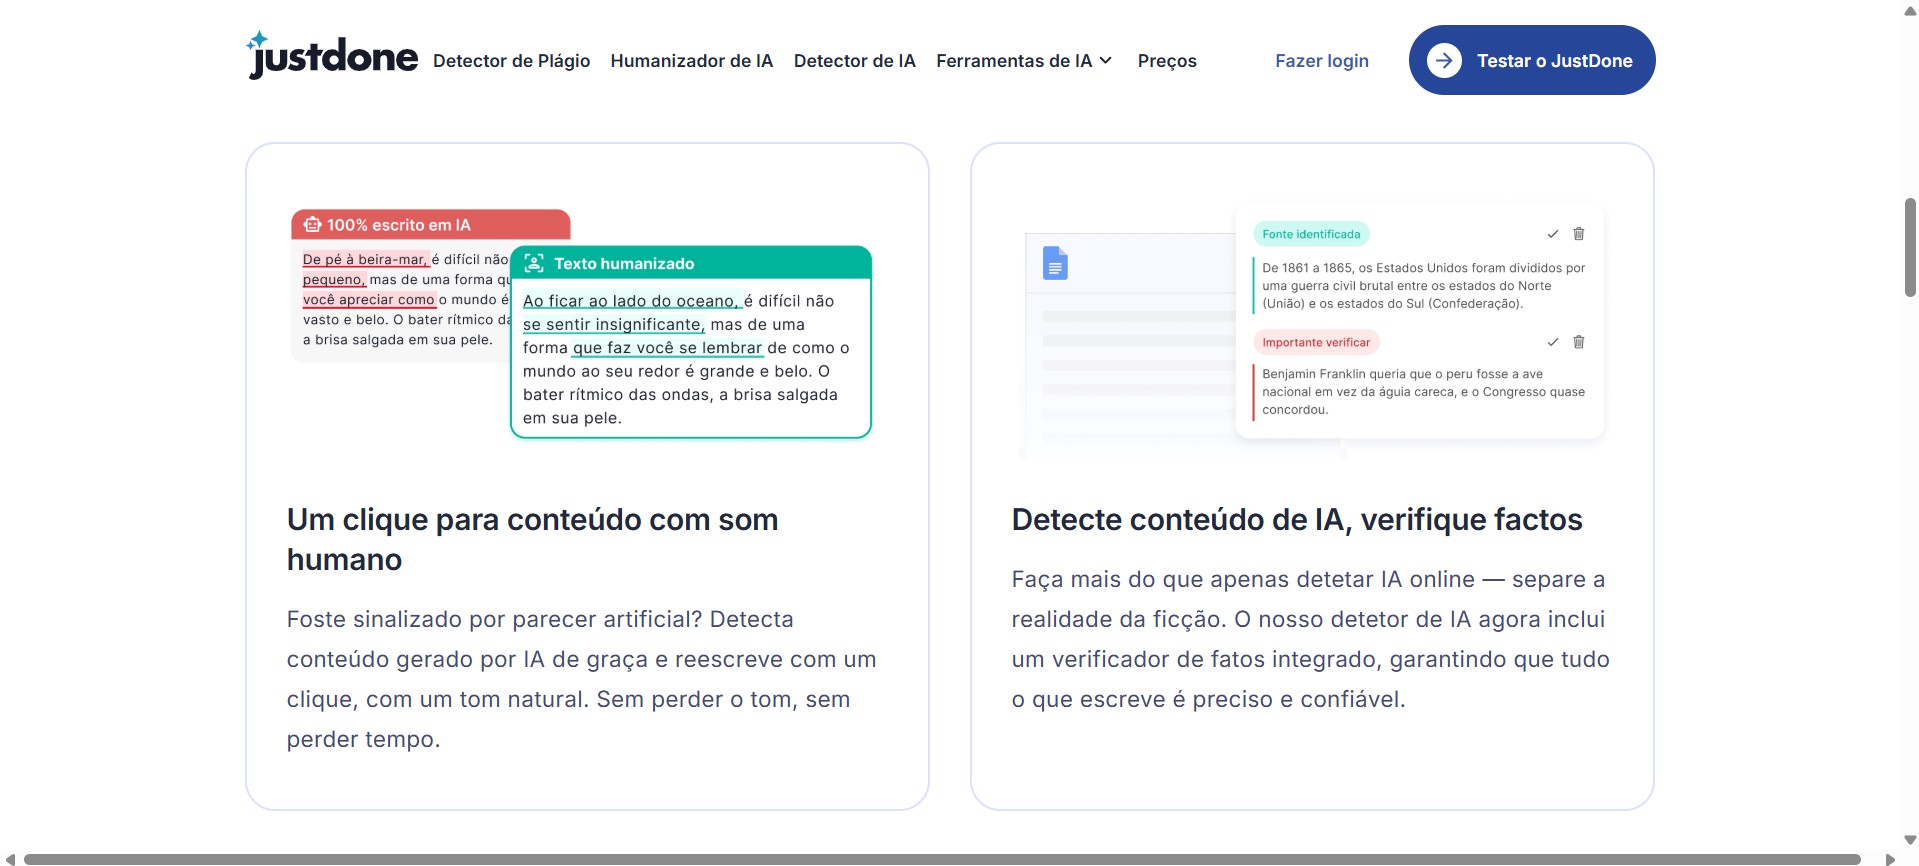Delete the "Fonte identificada" entry with its trash icon
Screen dimensions: 1919x866
[1579, 234]
